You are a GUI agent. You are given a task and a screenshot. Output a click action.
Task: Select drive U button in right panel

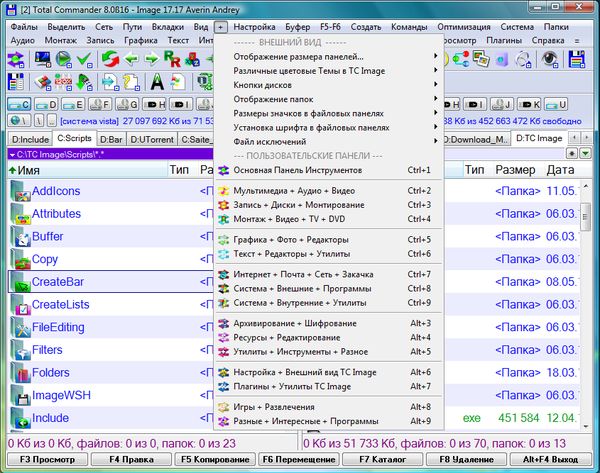(556, 104)
